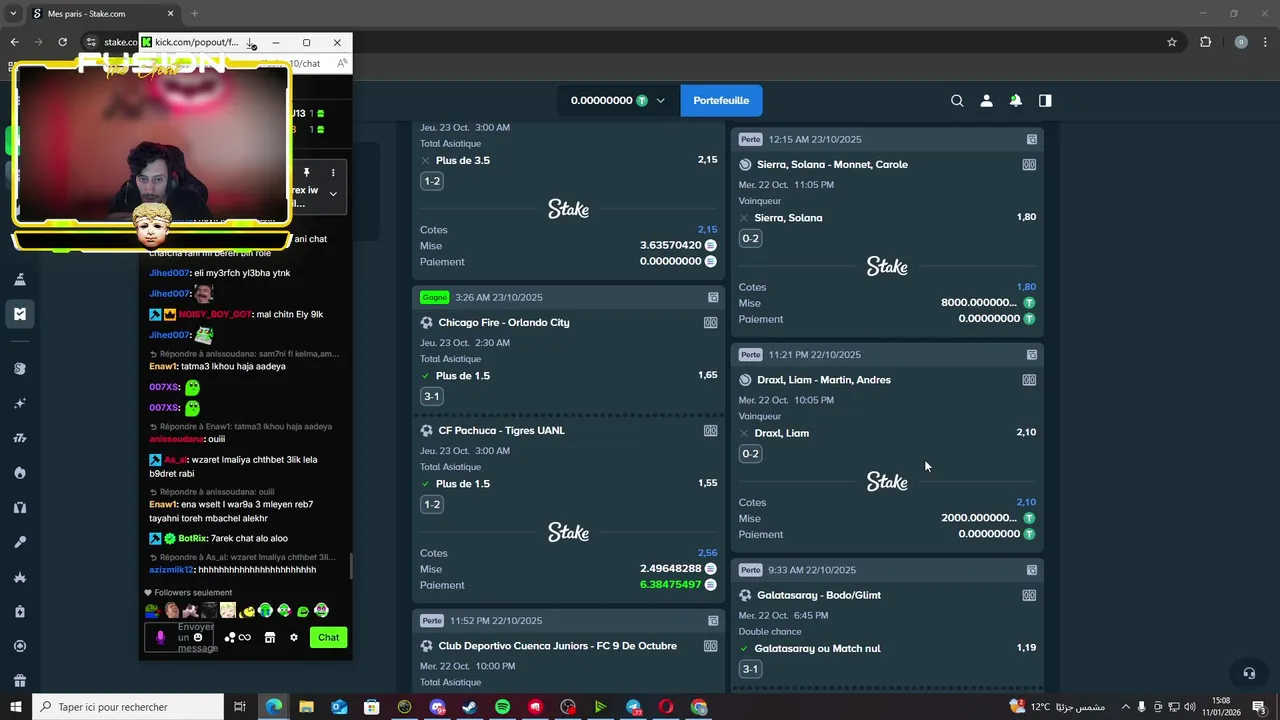Open share icon on Sierra, Solana bet slip

[x=1031, y=140]
